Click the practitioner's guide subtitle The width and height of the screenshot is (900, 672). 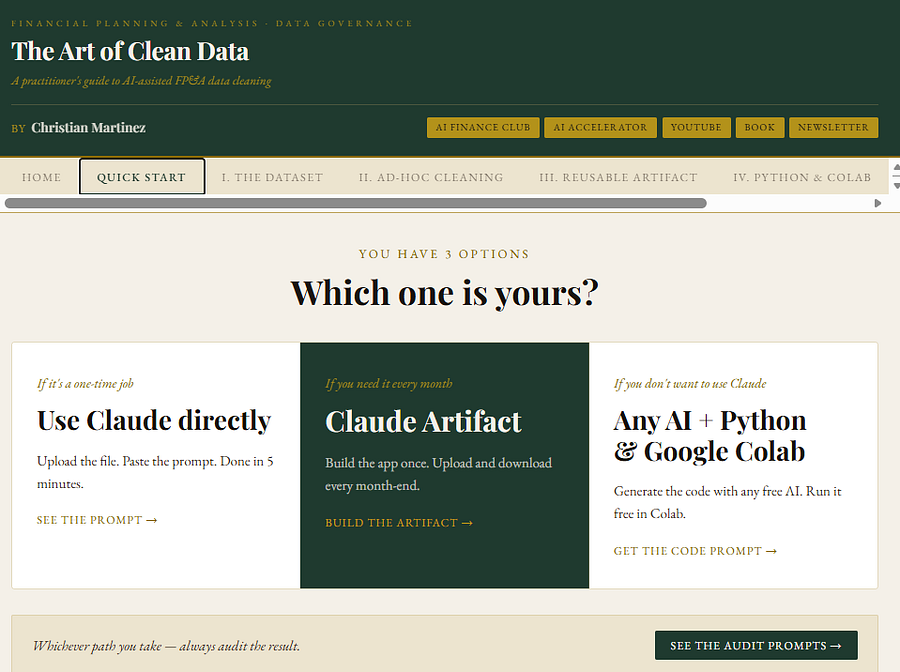tap(141, 81)
